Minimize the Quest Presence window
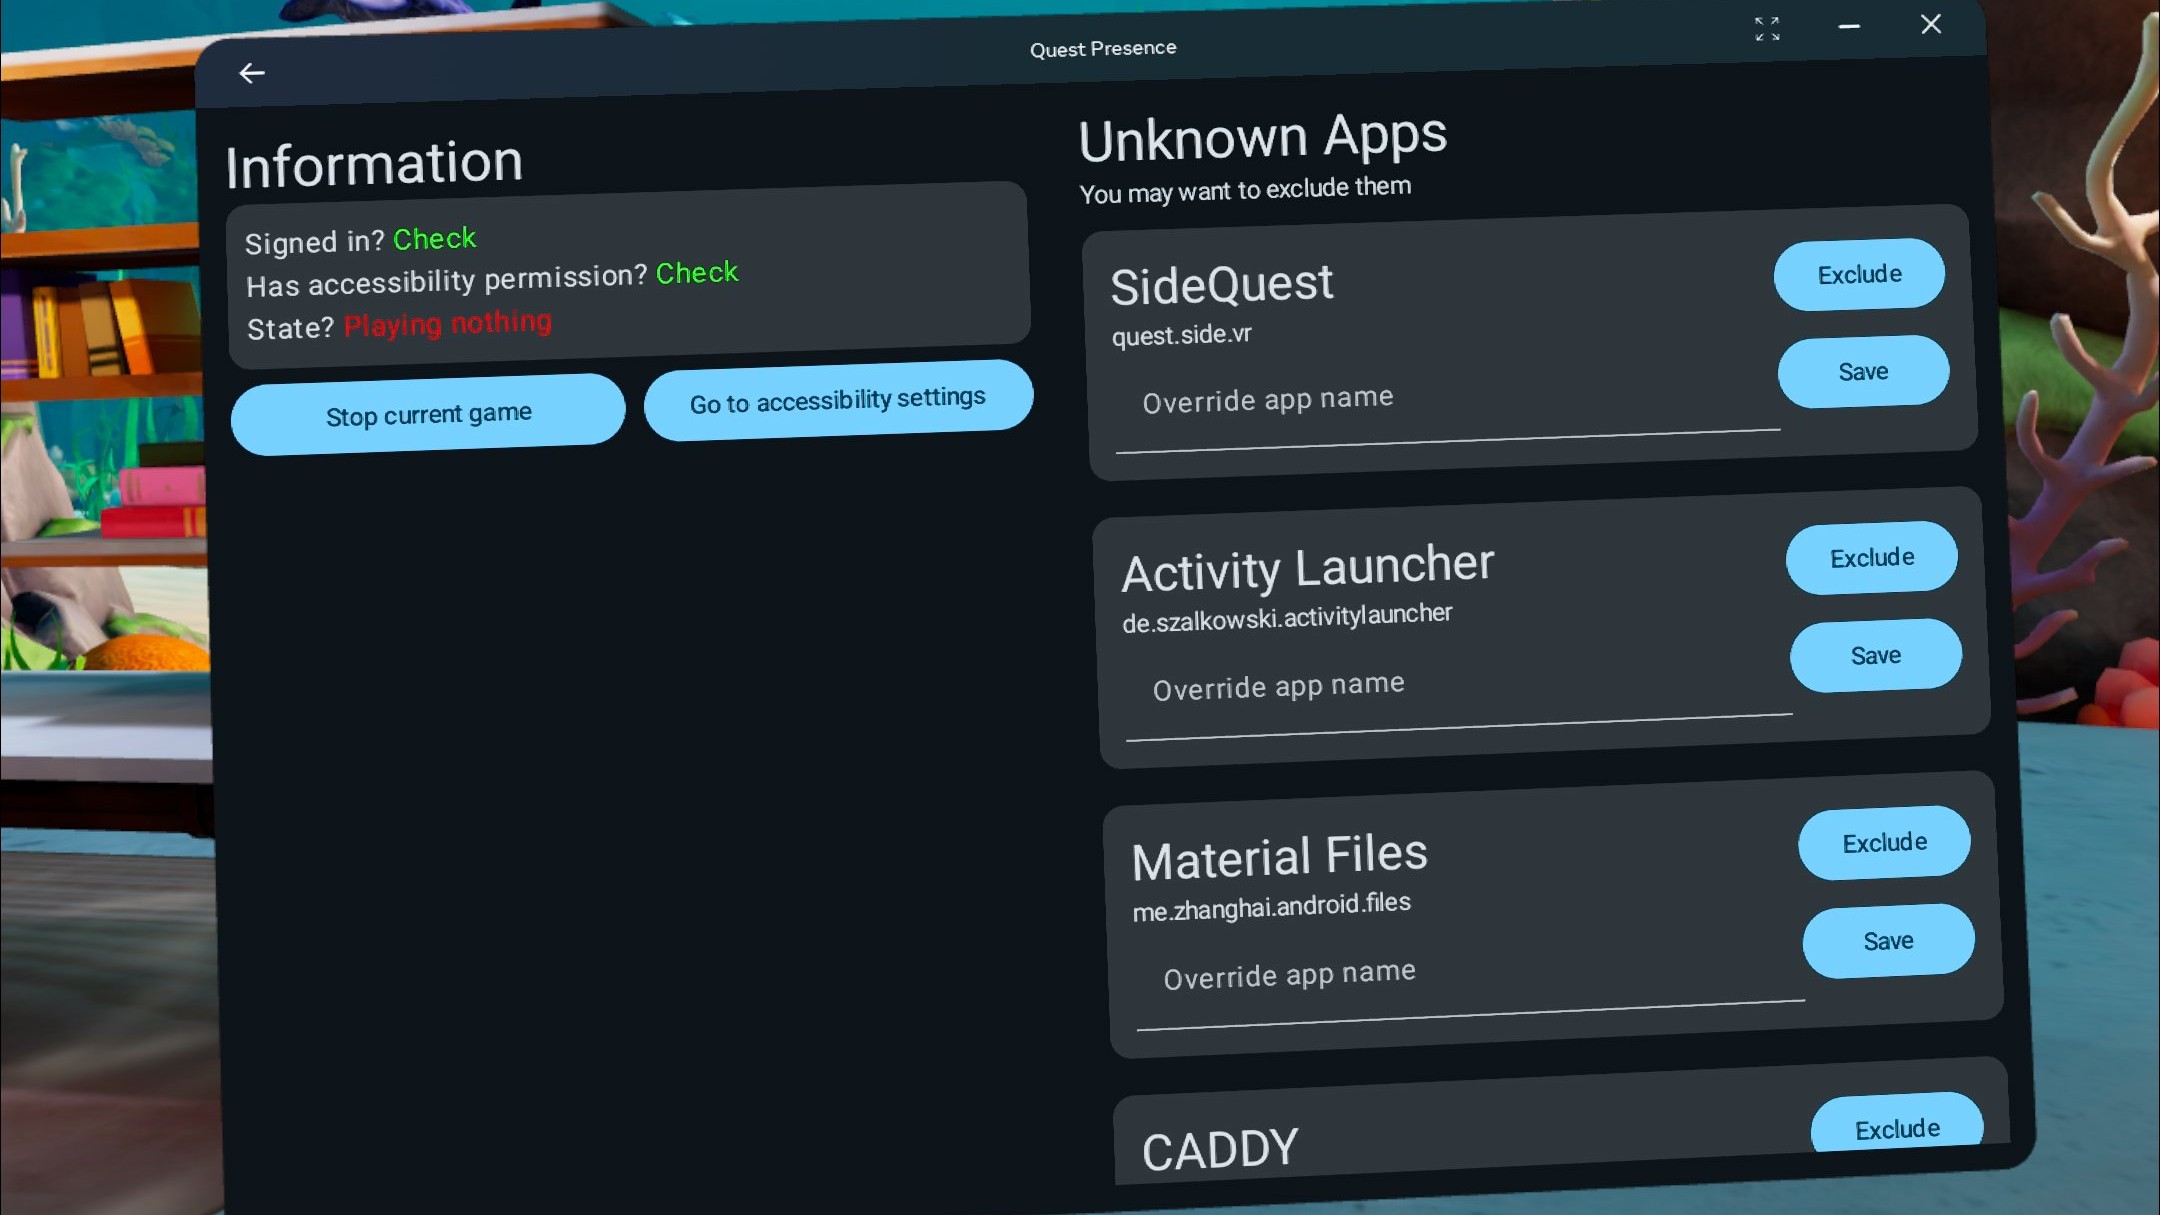The image size is (2160, 1215). 1849,27
